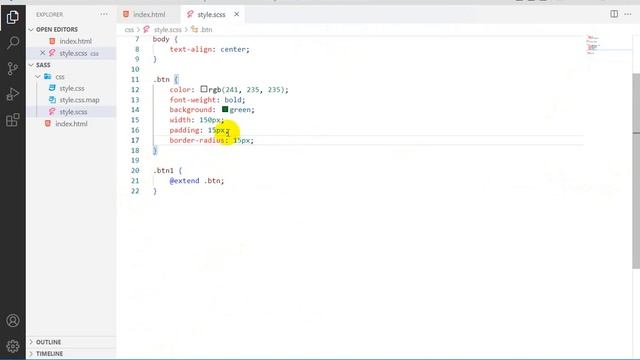
Task: Click the 'text-align: center;' line
Action: tap(209, 49)
